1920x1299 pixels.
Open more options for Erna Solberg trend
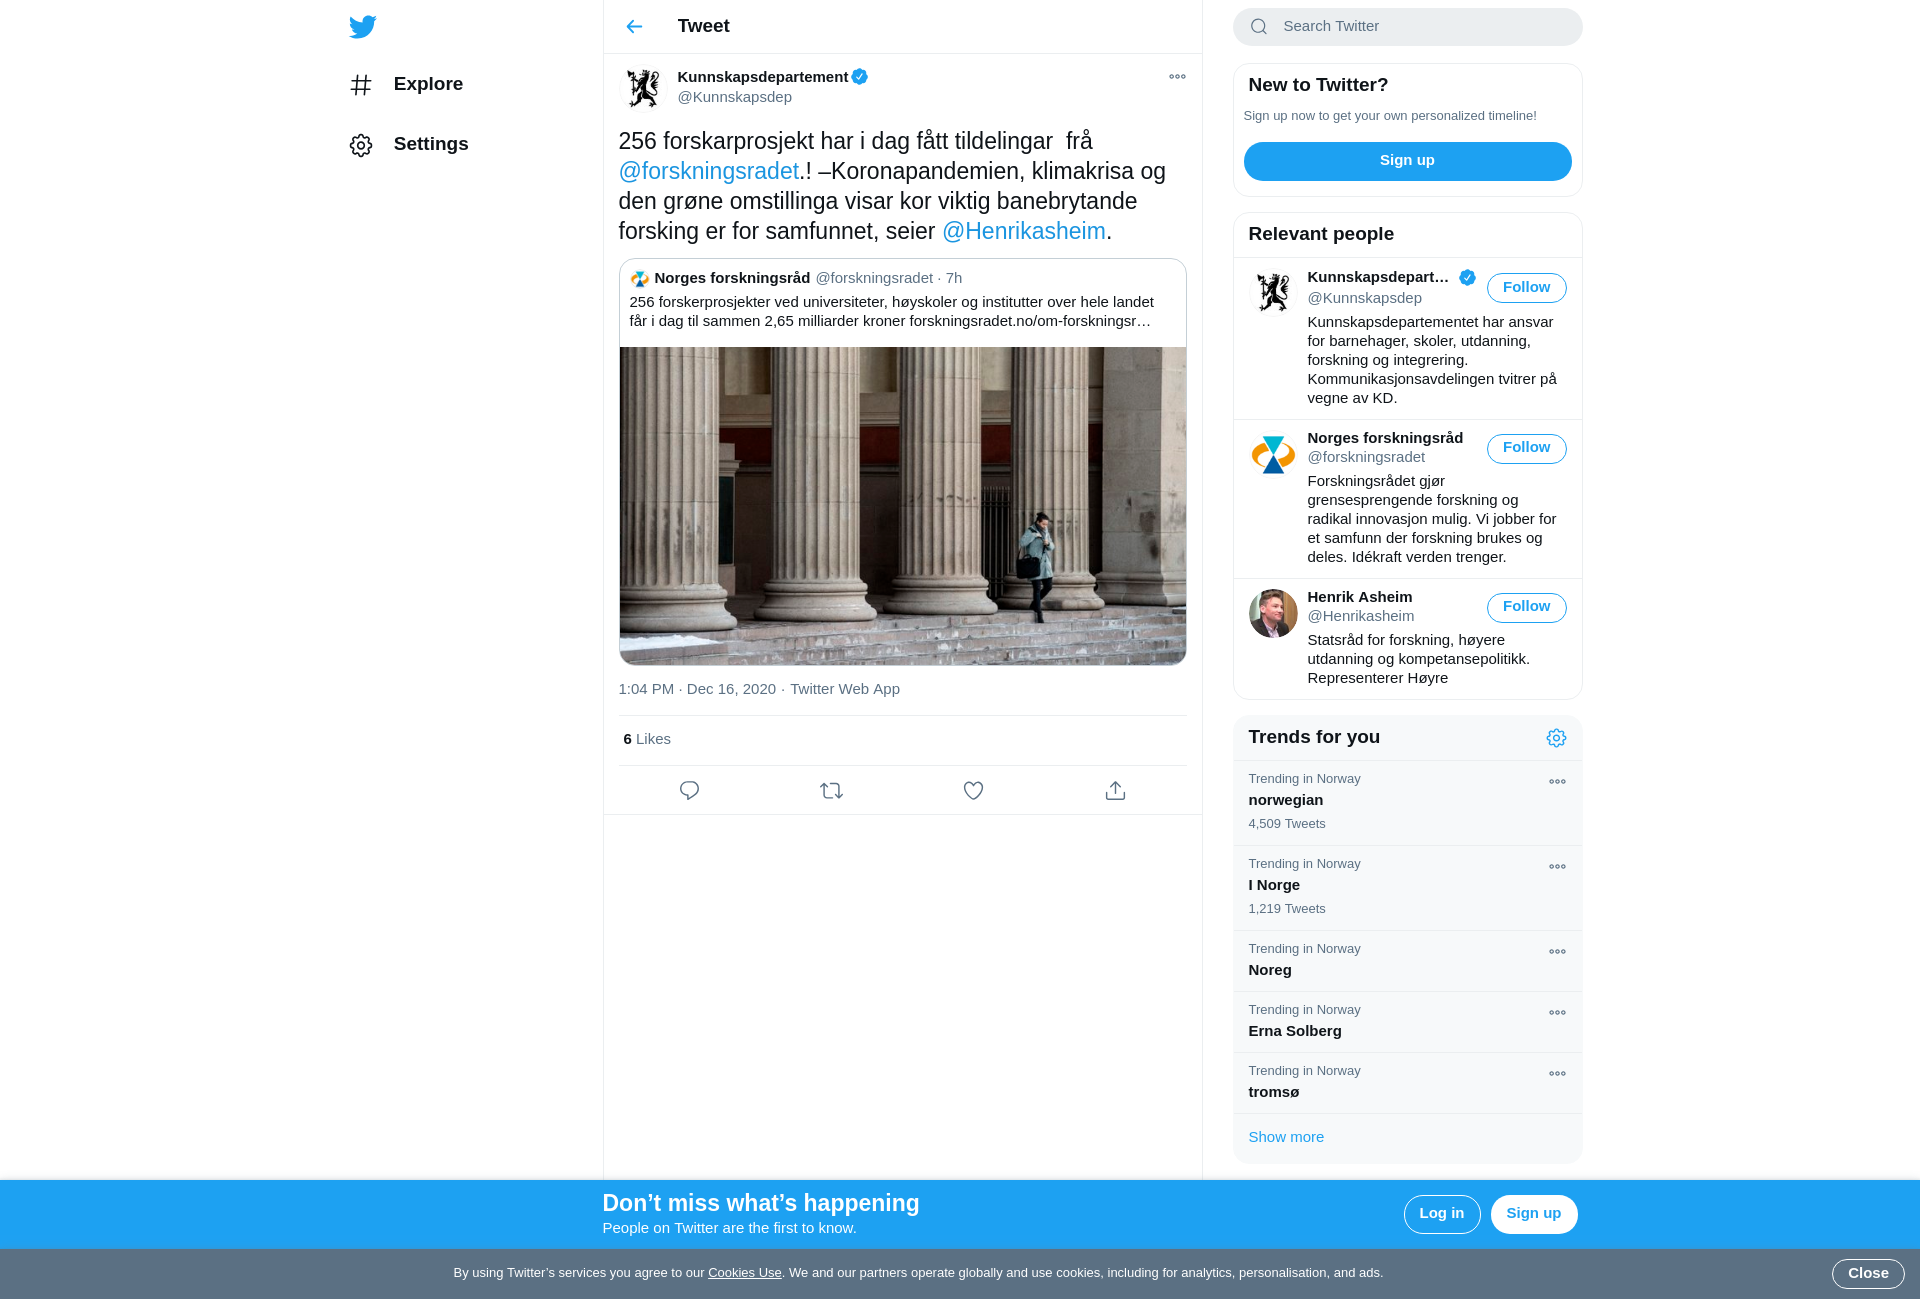point(1557,1013)
